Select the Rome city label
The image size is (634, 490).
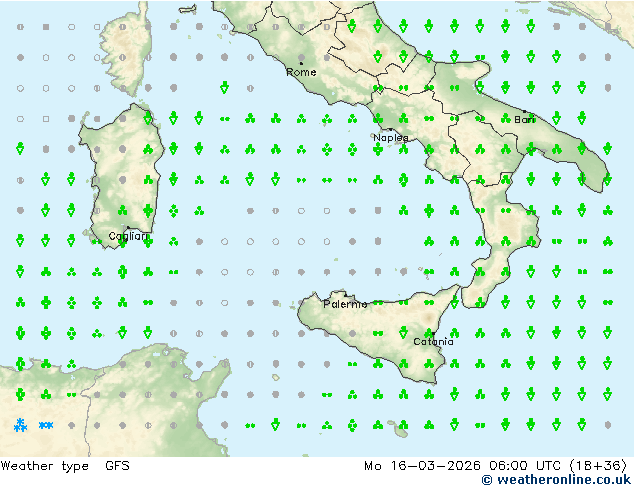click(301, 72)
